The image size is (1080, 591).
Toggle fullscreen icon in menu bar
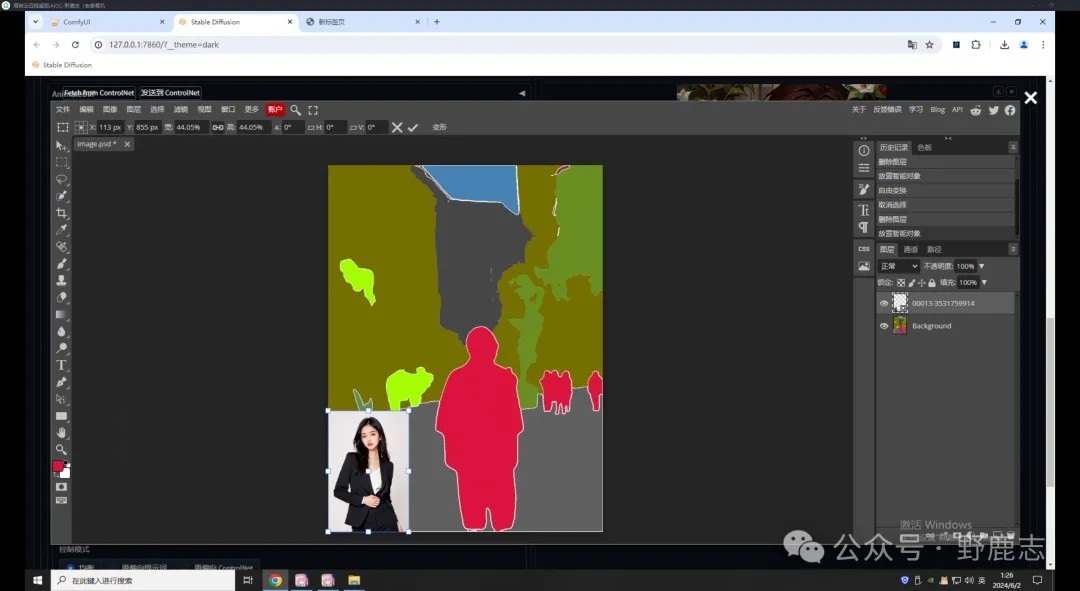point(313,110)
